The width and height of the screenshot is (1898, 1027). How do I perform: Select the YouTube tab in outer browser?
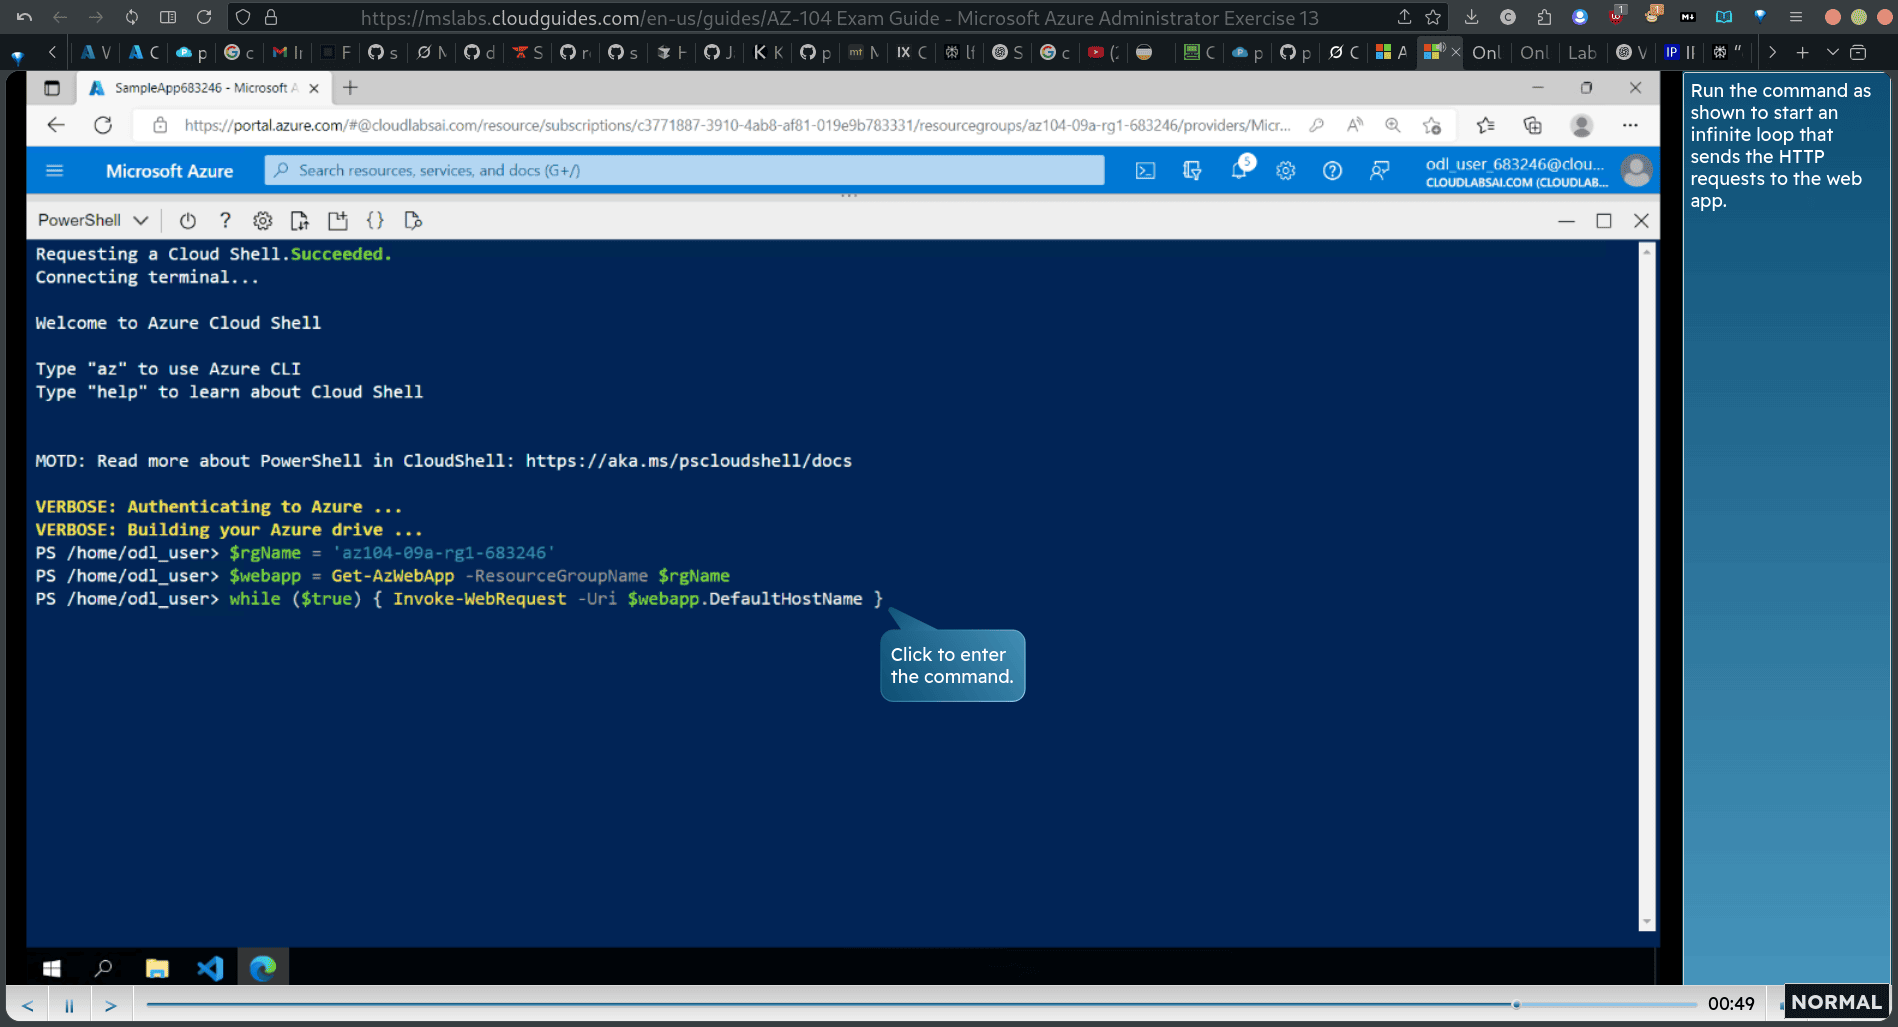click(1103, 52)
